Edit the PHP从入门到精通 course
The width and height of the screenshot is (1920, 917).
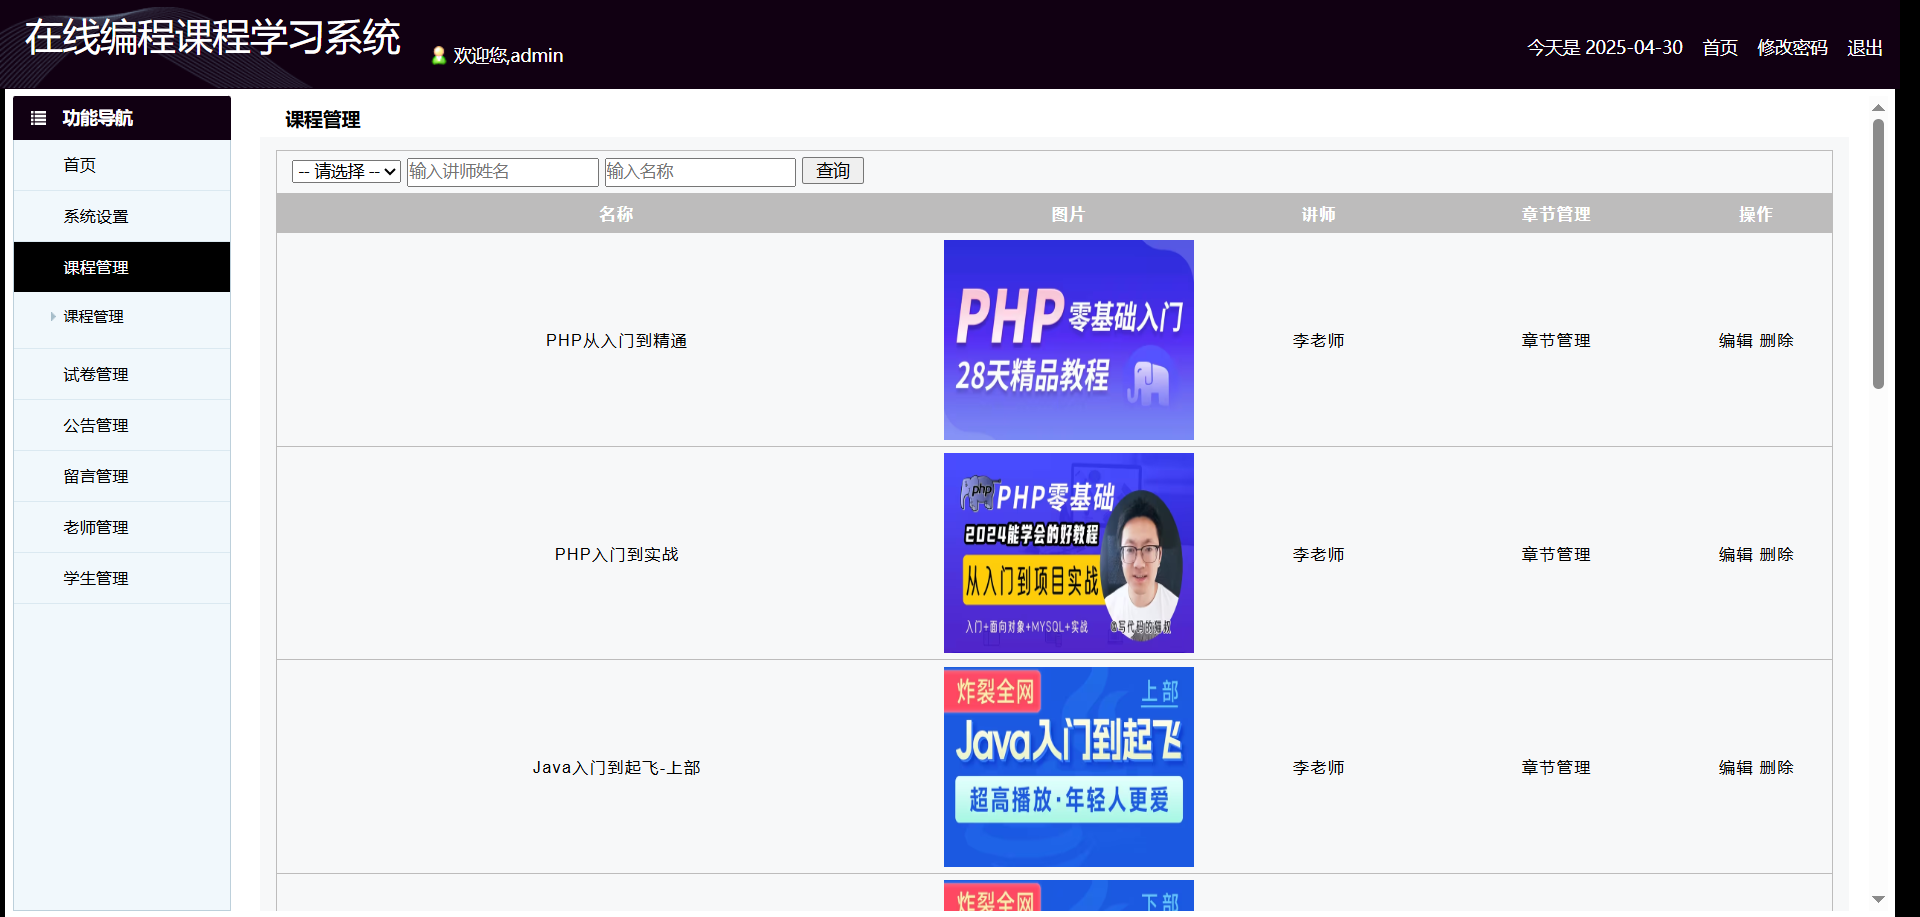(1736, 340)
